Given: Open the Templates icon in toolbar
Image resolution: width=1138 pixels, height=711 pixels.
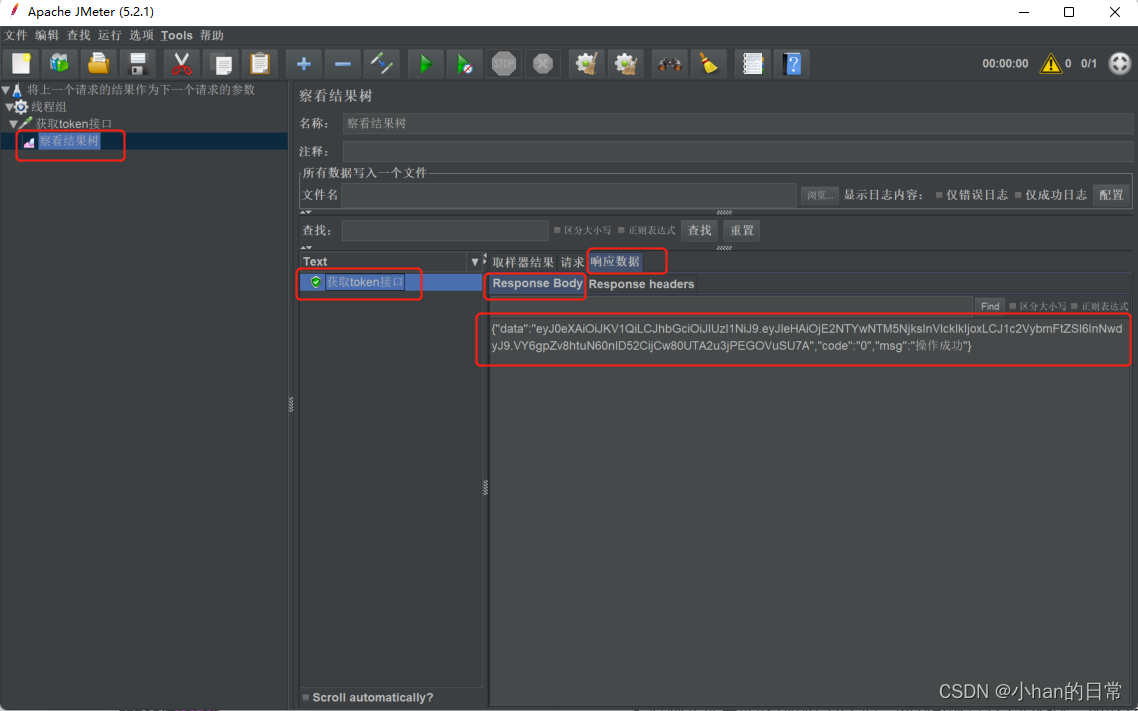Looking at the screenshot, I should click(60, 64).
